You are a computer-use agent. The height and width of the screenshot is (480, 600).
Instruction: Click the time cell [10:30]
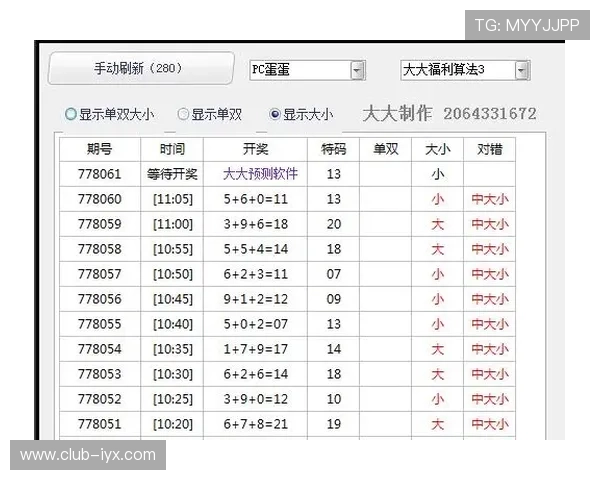click(x=173, y=374)
